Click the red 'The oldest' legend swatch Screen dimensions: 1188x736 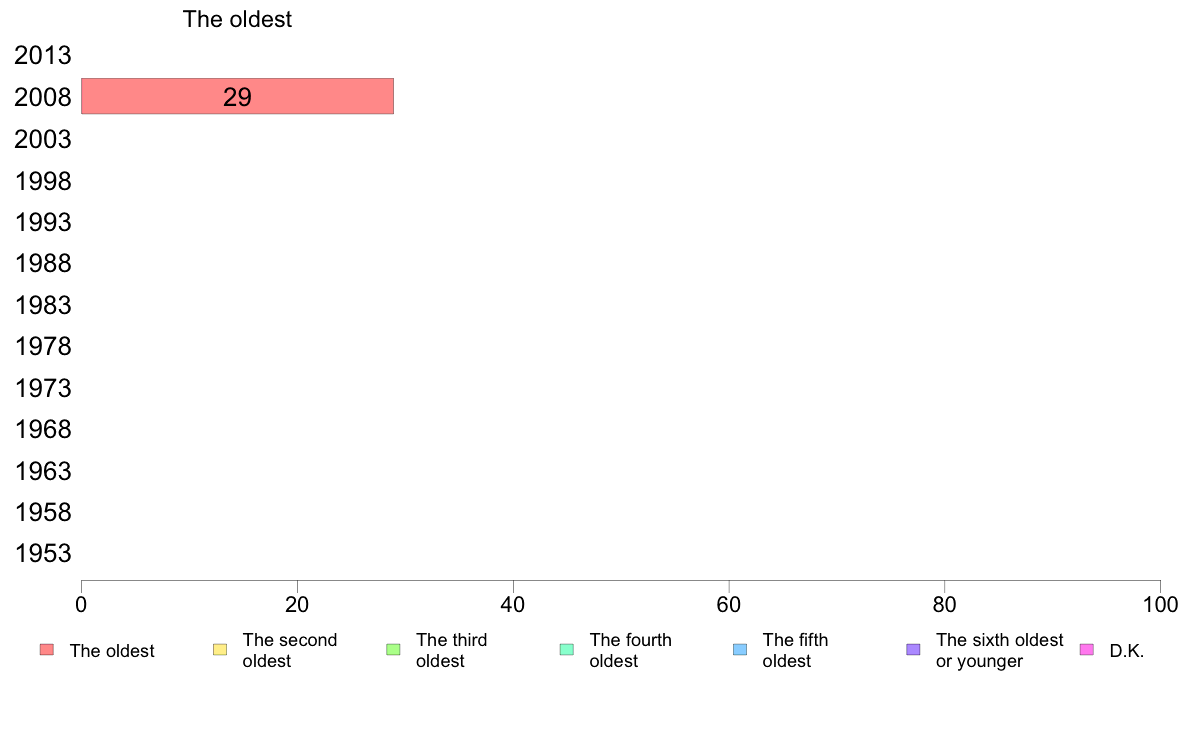[x=47, y=650]
